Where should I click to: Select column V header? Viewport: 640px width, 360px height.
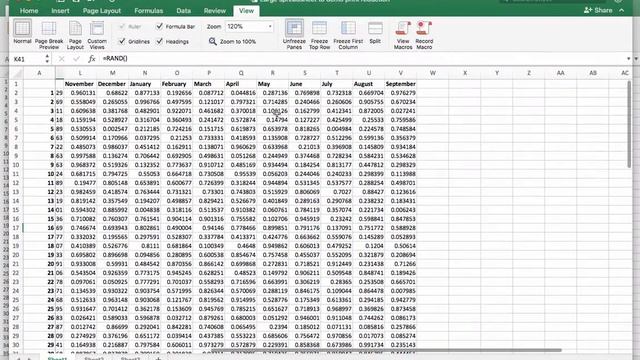point(400,73)
